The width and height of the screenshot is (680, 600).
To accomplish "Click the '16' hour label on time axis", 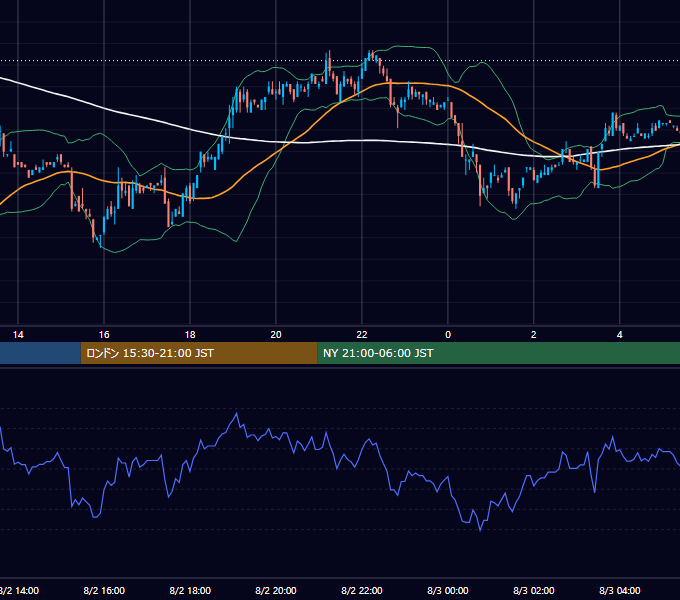I will (104, 335).
